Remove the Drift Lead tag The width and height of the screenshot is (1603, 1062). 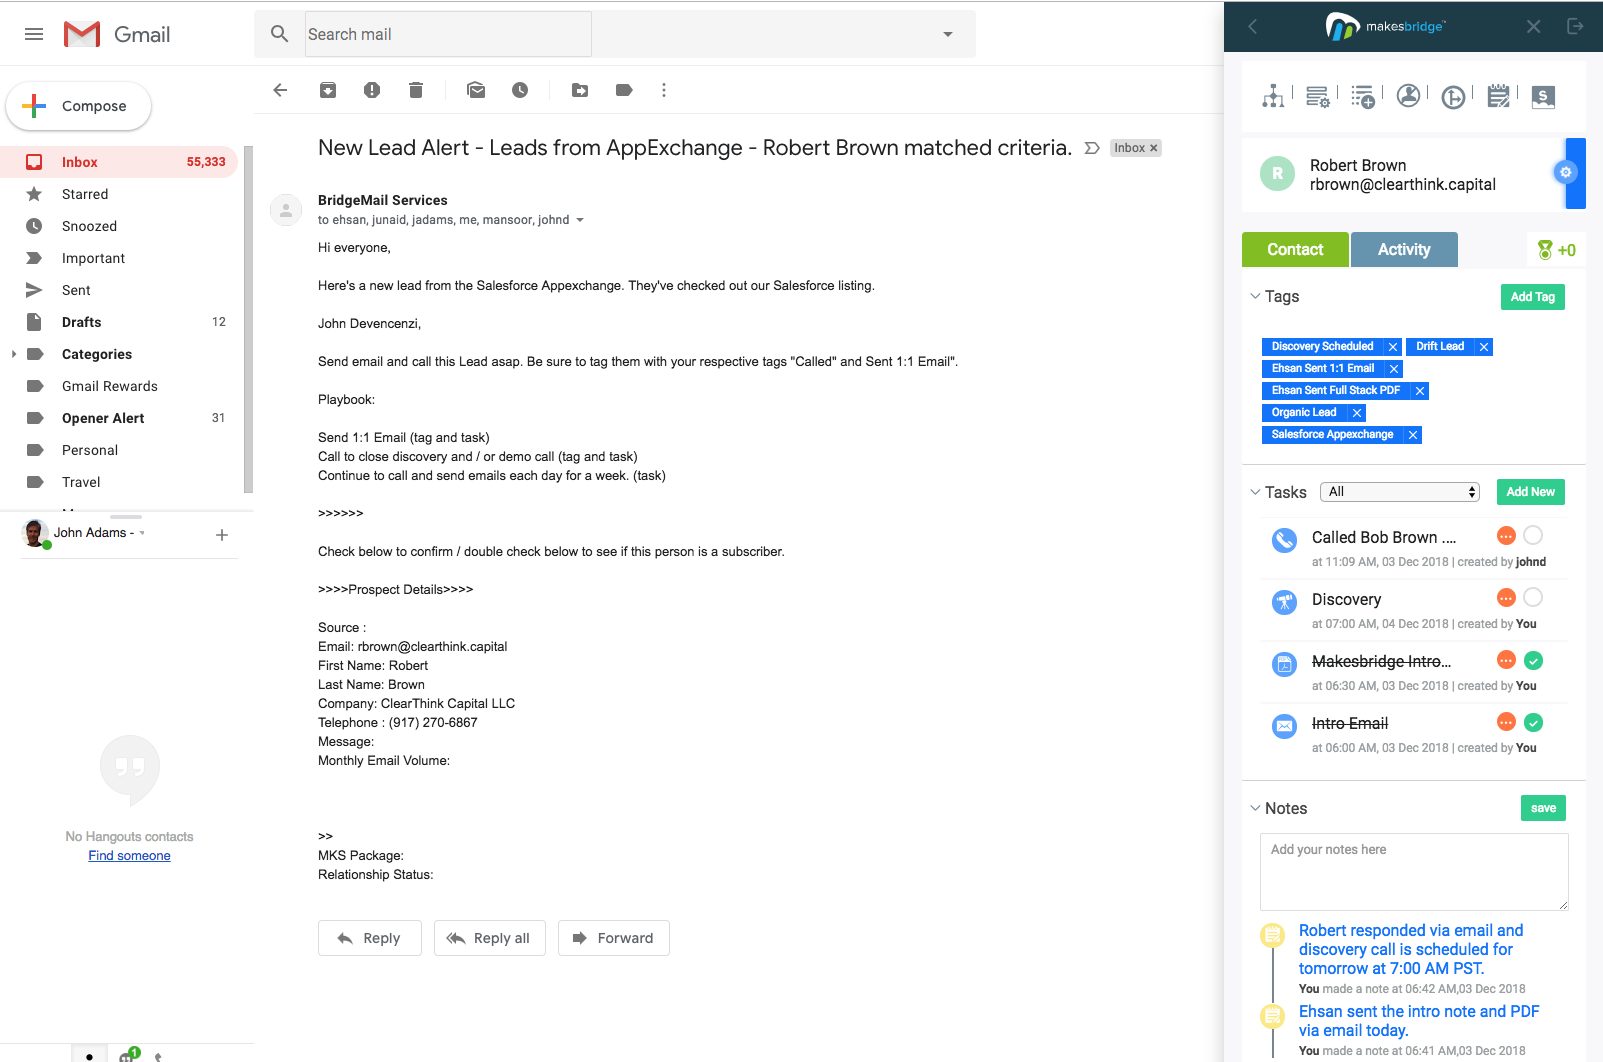[x=1484, y=347]
